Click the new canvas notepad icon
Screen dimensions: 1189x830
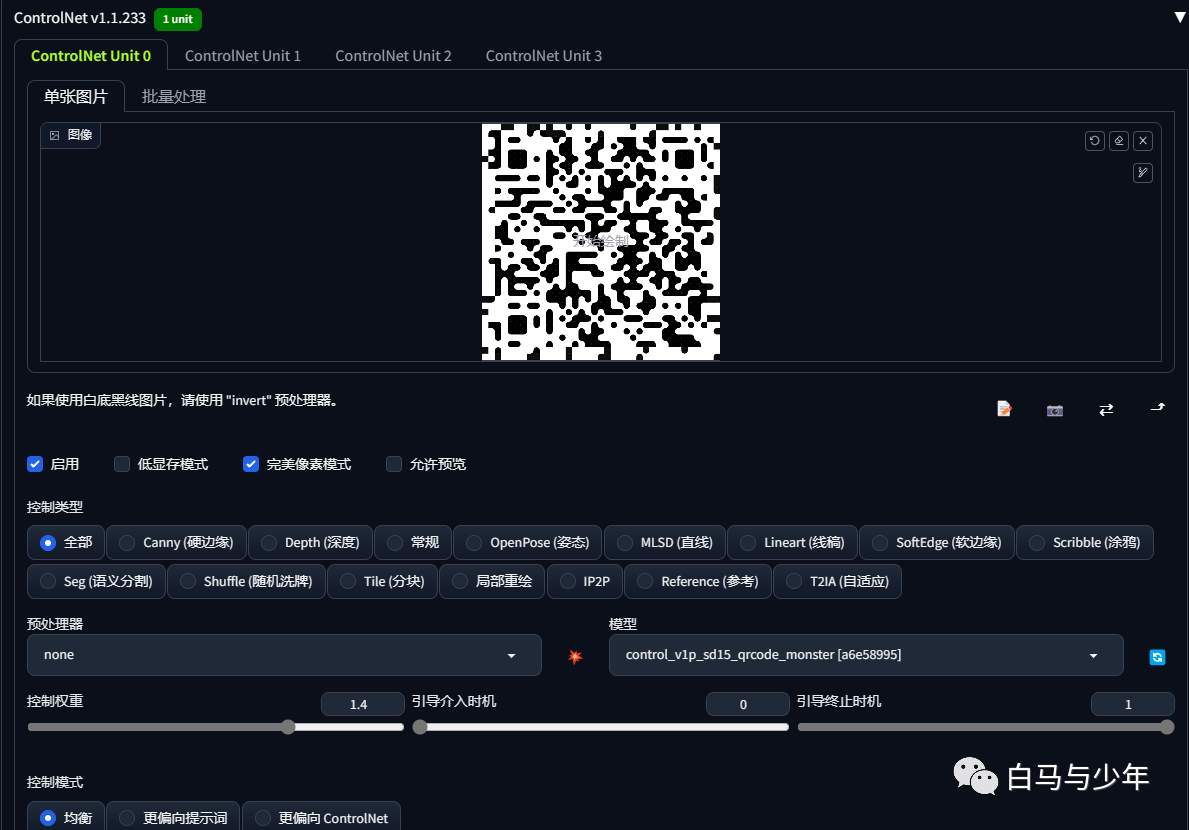(x=1004, y=409)
